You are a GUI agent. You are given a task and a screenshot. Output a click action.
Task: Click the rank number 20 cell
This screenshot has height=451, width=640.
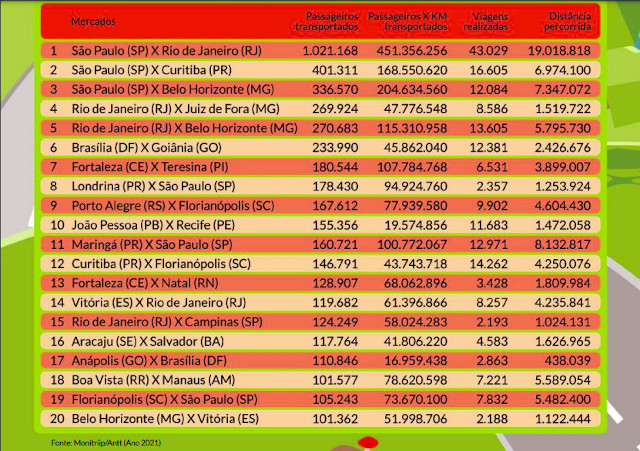click(54, 418)
